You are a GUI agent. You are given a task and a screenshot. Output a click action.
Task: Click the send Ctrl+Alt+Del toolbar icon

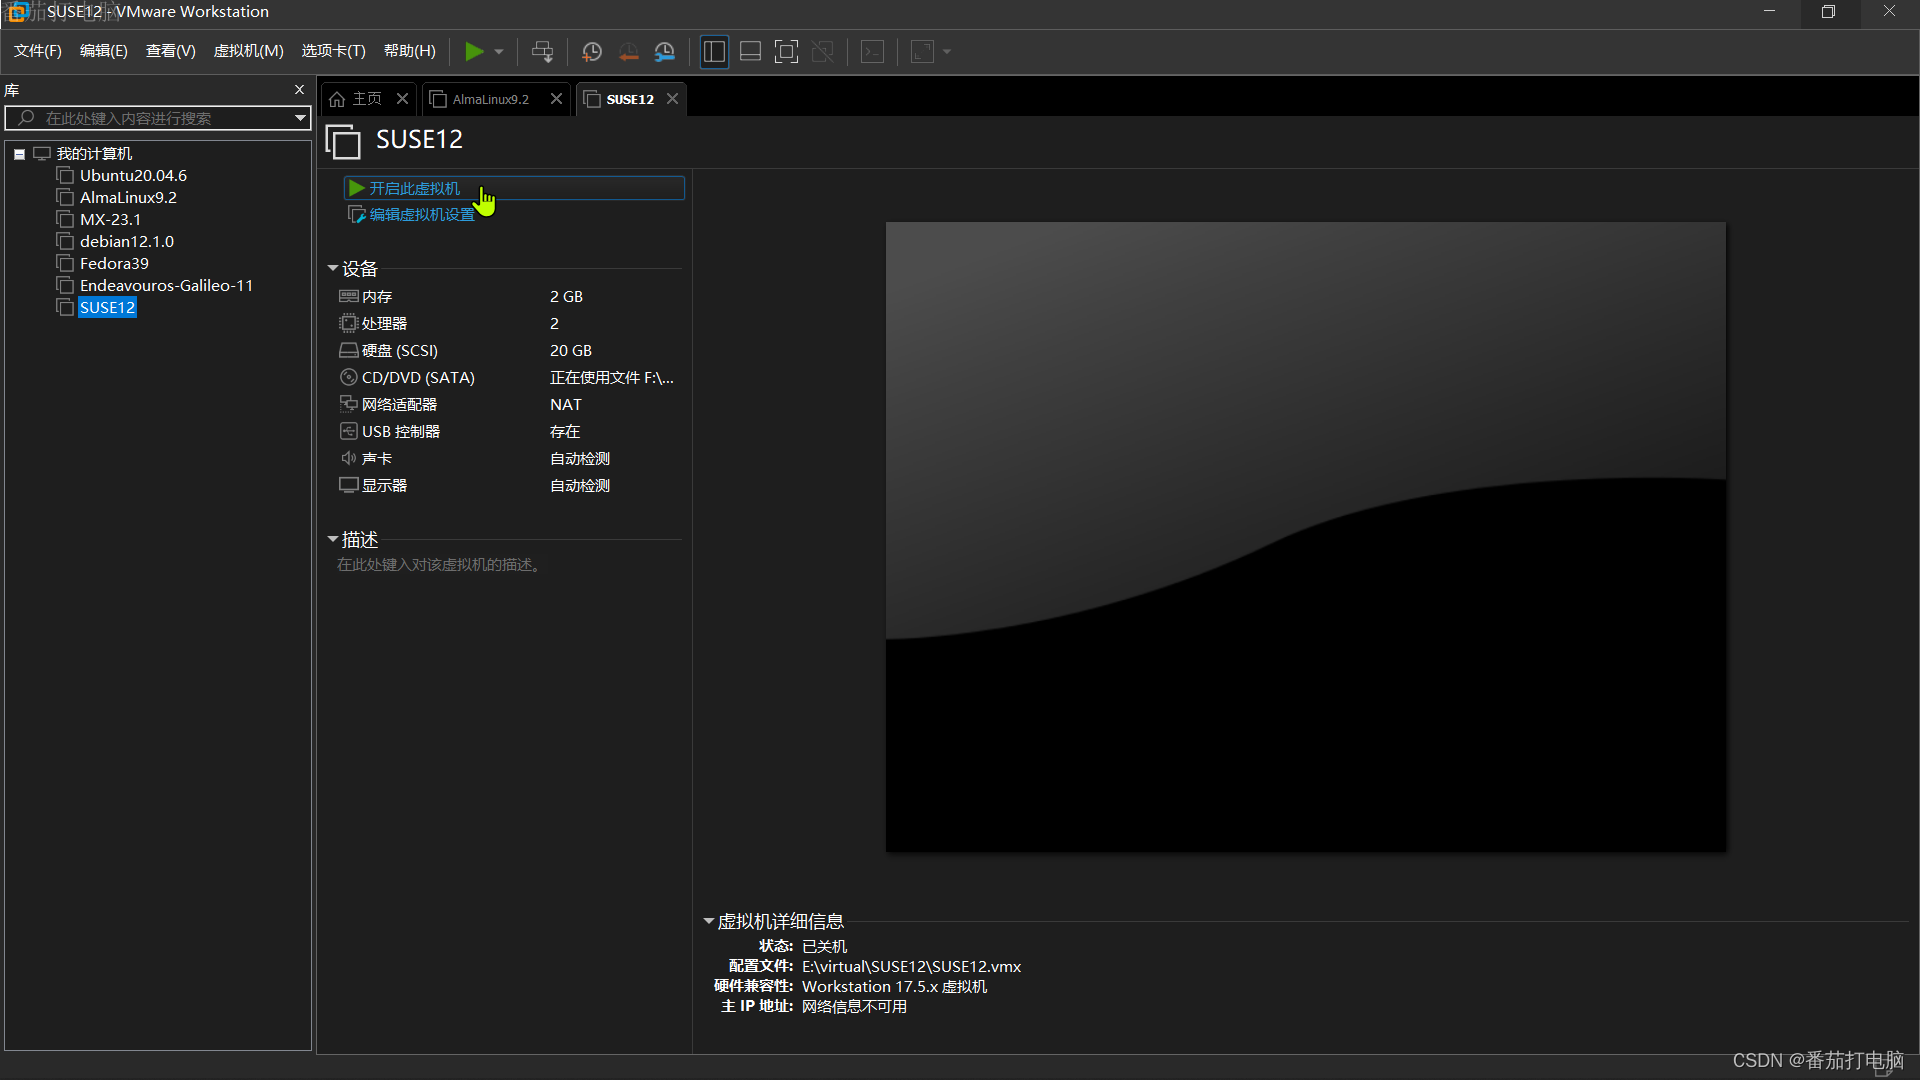pos(542,51)
